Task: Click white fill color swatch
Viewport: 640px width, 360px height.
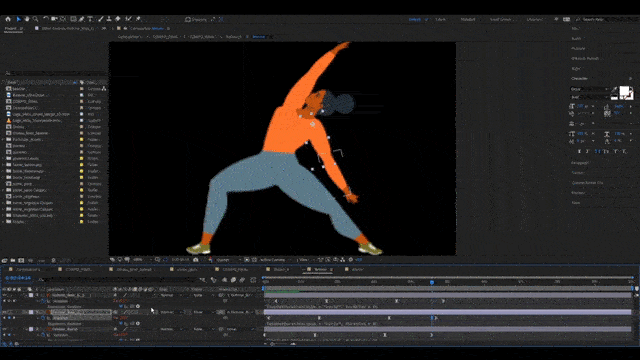Action: pyautogui.click(x=624, y=91)
